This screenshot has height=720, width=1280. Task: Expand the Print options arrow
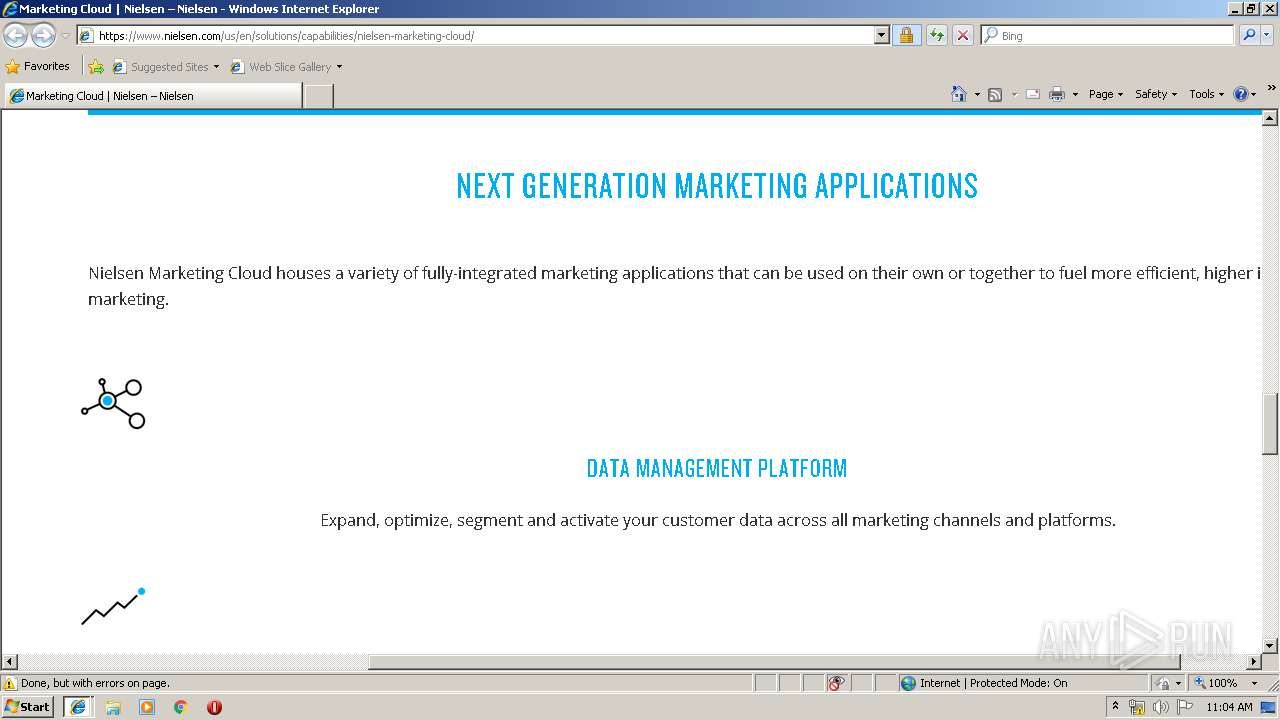(1075, 94)
